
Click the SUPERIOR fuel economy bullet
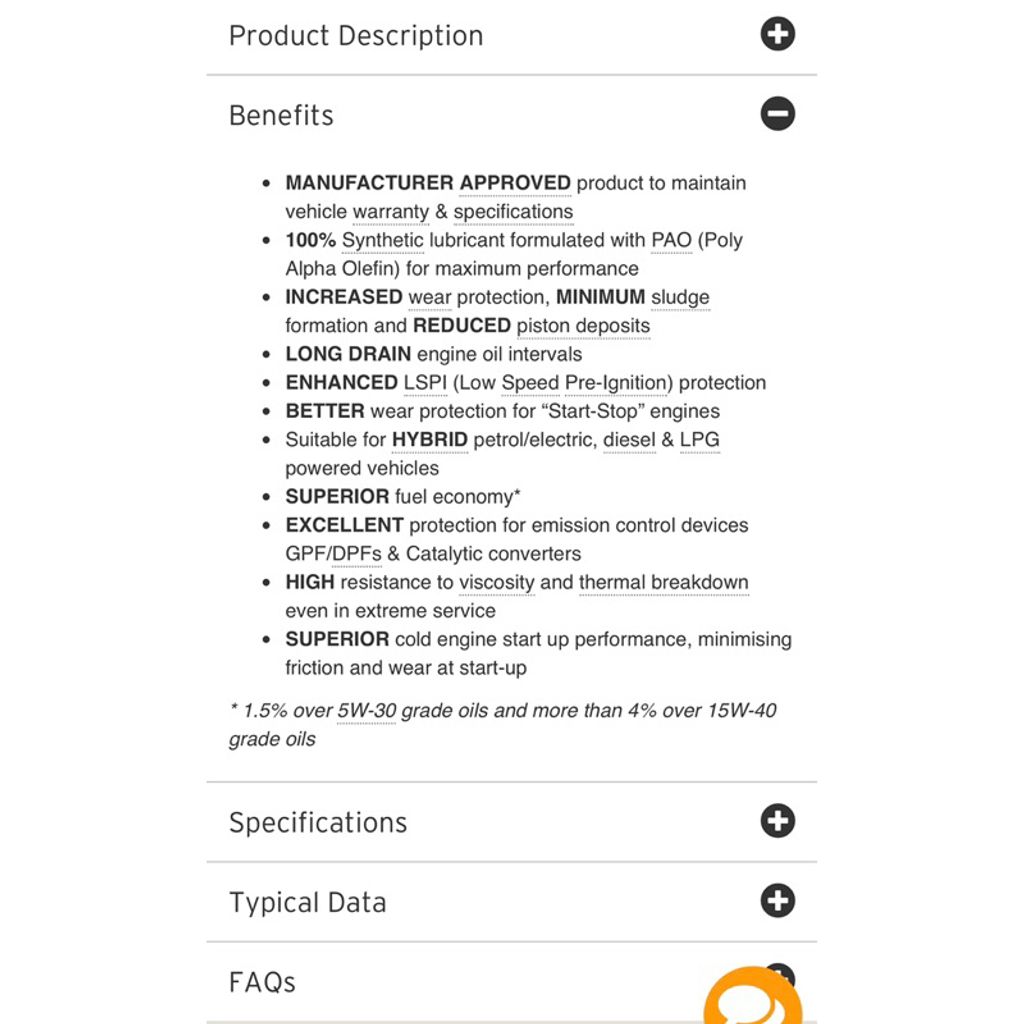(403, 496)
